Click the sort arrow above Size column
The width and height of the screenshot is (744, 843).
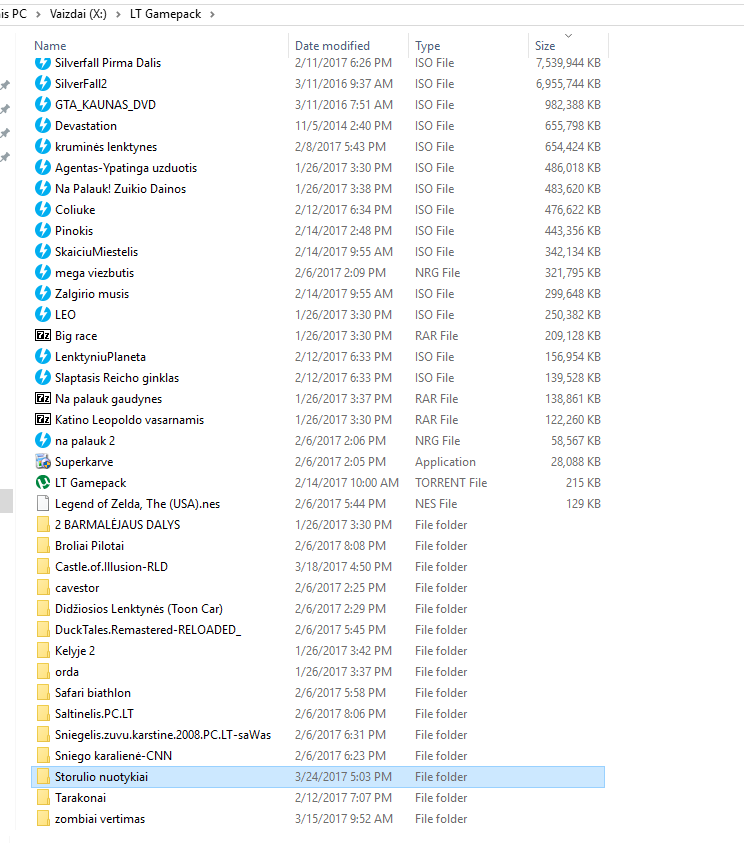(x=568, y=36)
